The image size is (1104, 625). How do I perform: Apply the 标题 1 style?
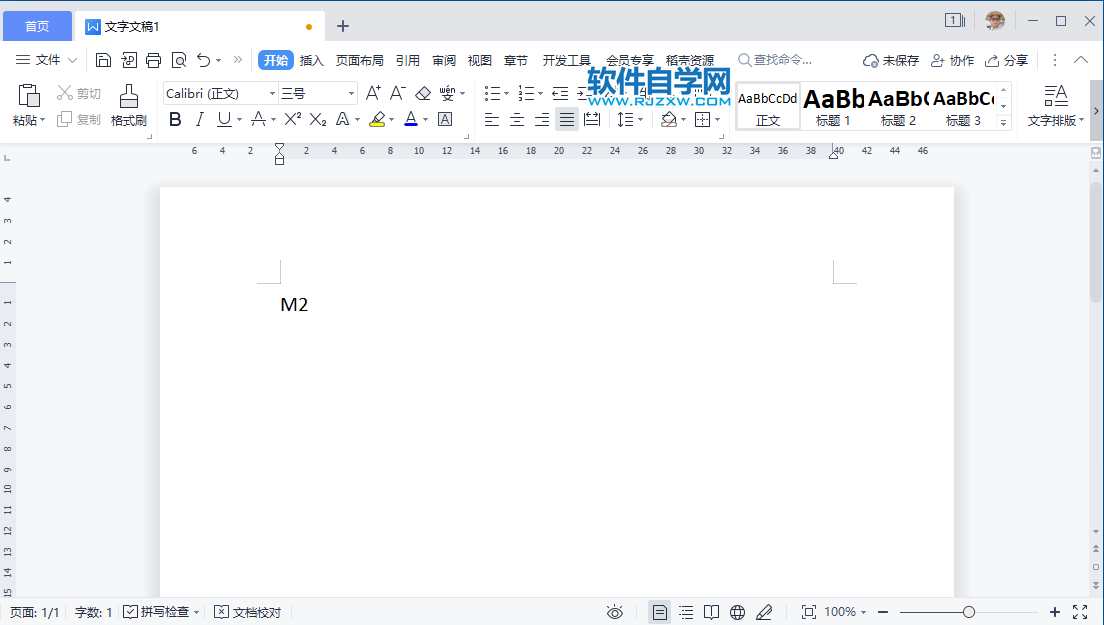tap(831, 105)
